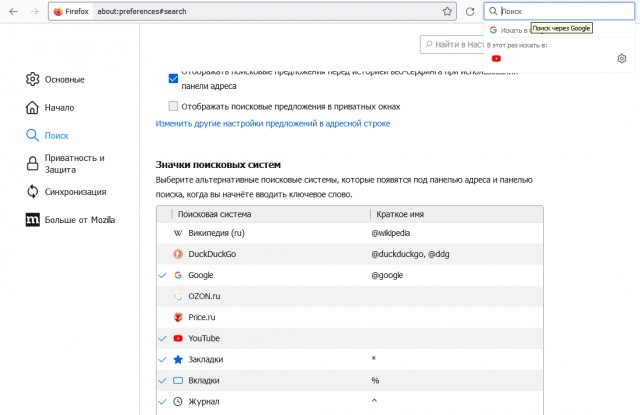Uncheck suggestions before browsing history checkbox
The height and width of the screenshot is (415, 640).
coord(173,78)
